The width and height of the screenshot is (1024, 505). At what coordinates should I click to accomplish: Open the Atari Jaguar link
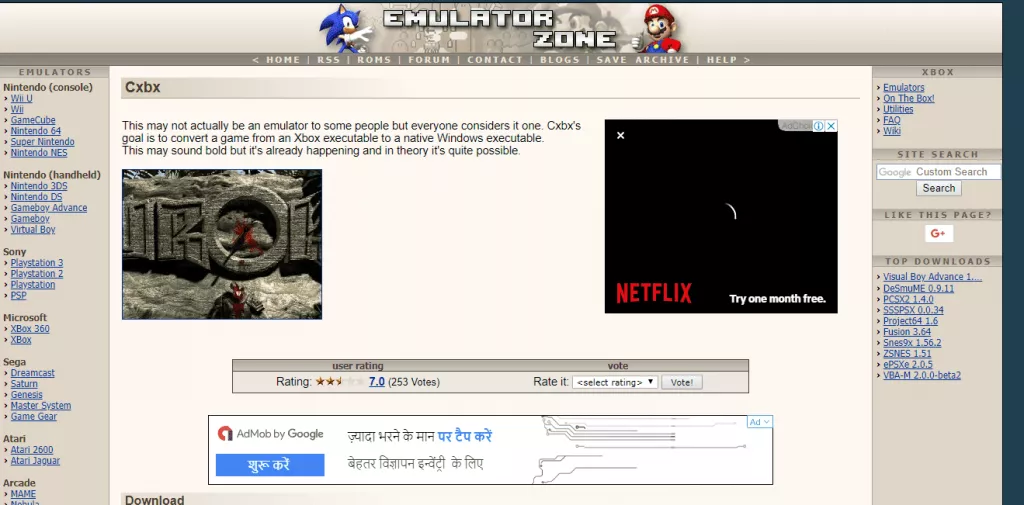click(x=35, y=461)
